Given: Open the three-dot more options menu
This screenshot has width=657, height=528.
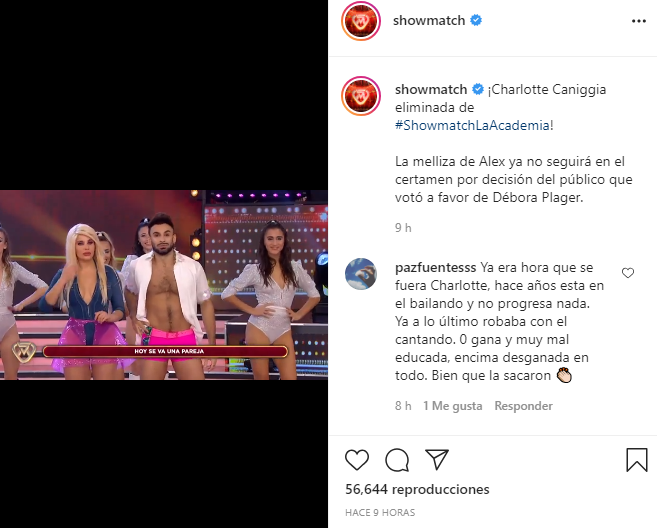Looking at the screenshot, I should coord(639,21).
